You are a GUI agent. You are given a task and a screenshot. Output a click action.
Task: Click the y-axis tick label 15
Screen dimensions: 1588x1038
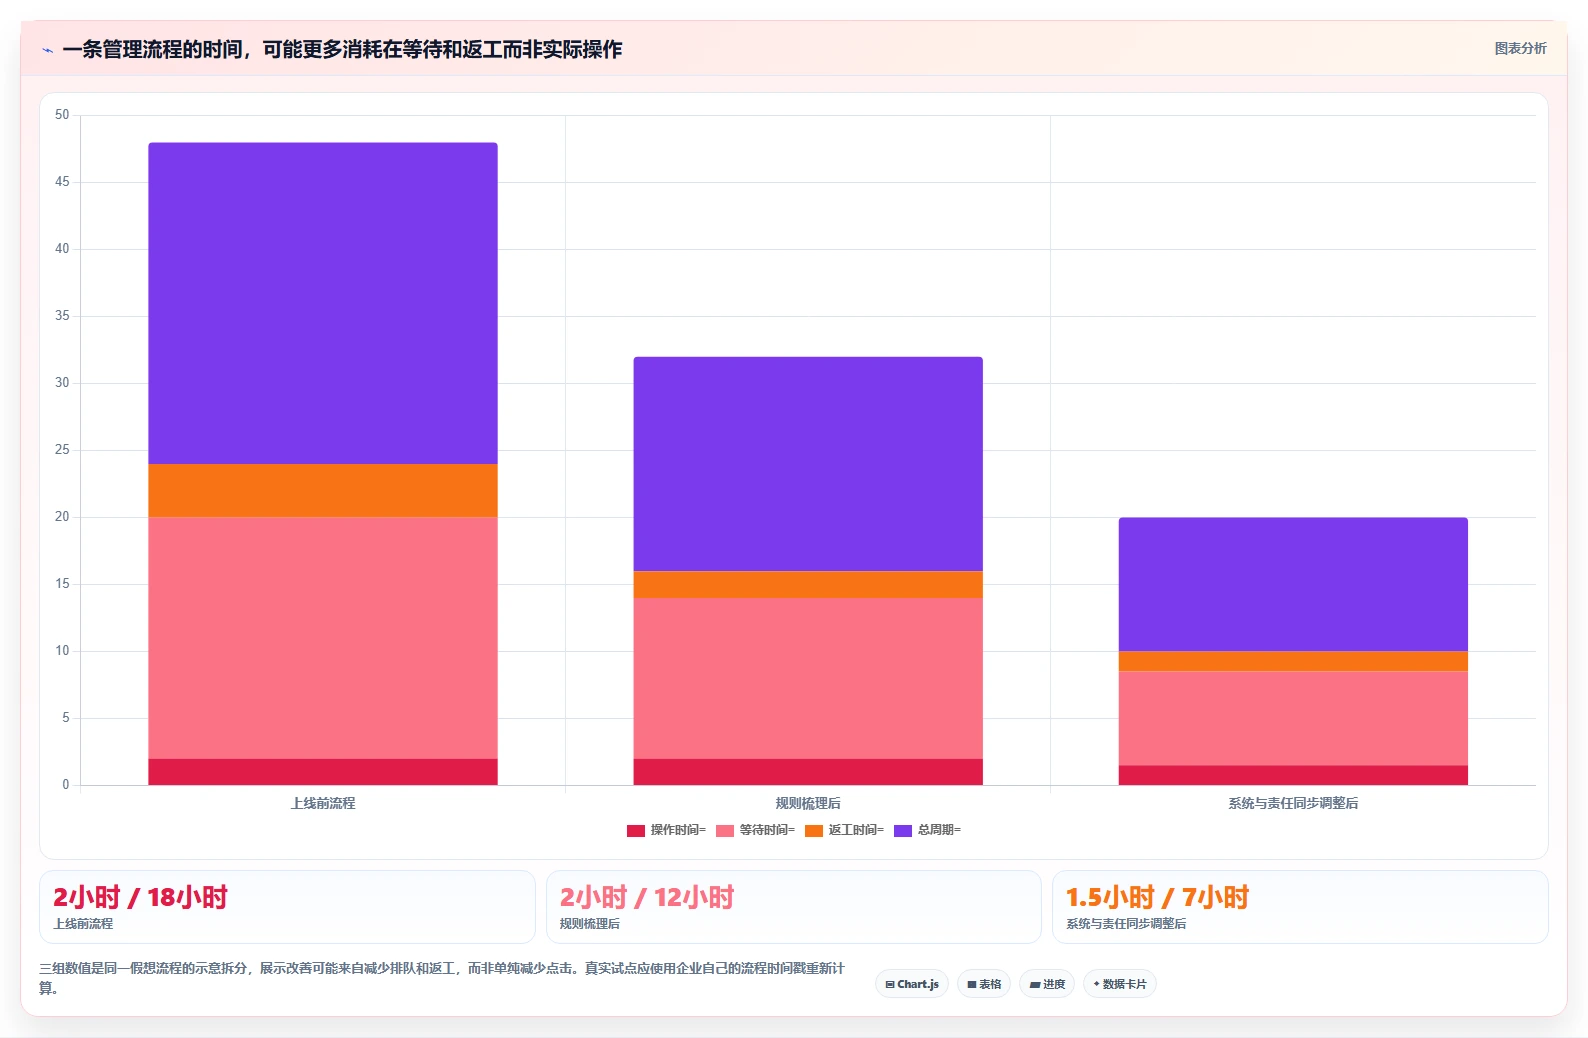62,584
